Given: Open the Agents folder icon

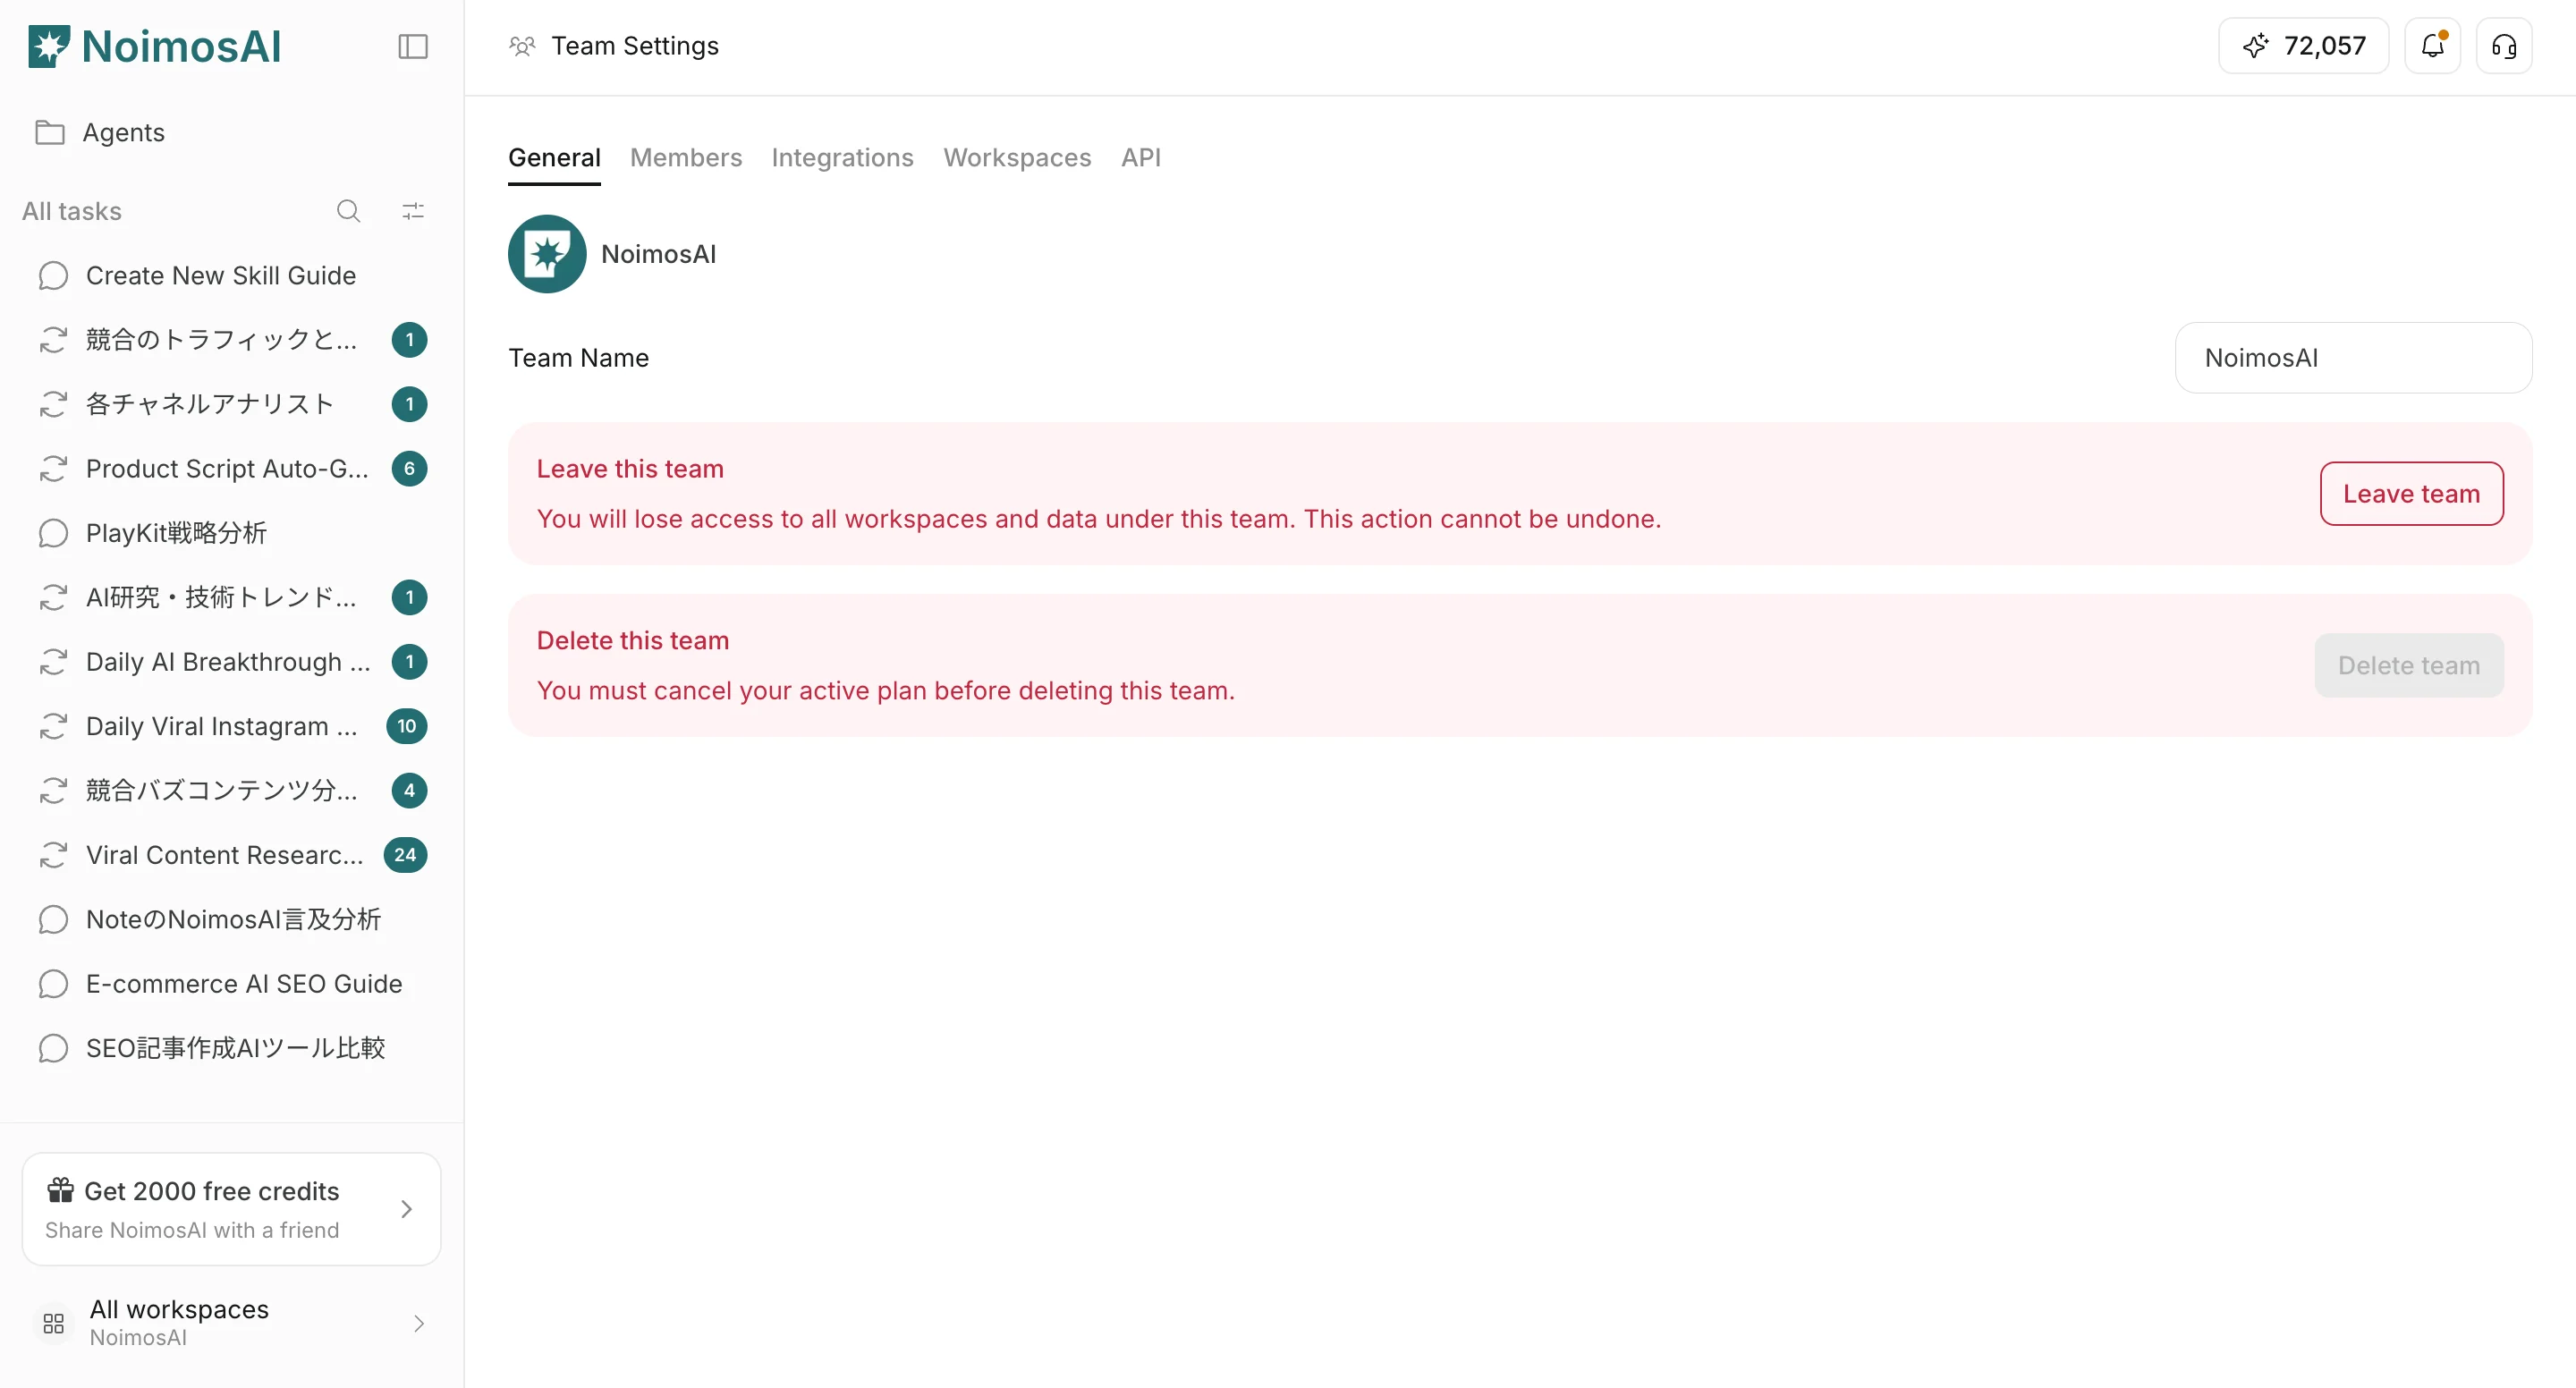Looking at the screenshot, I should (x=50, y=132).
